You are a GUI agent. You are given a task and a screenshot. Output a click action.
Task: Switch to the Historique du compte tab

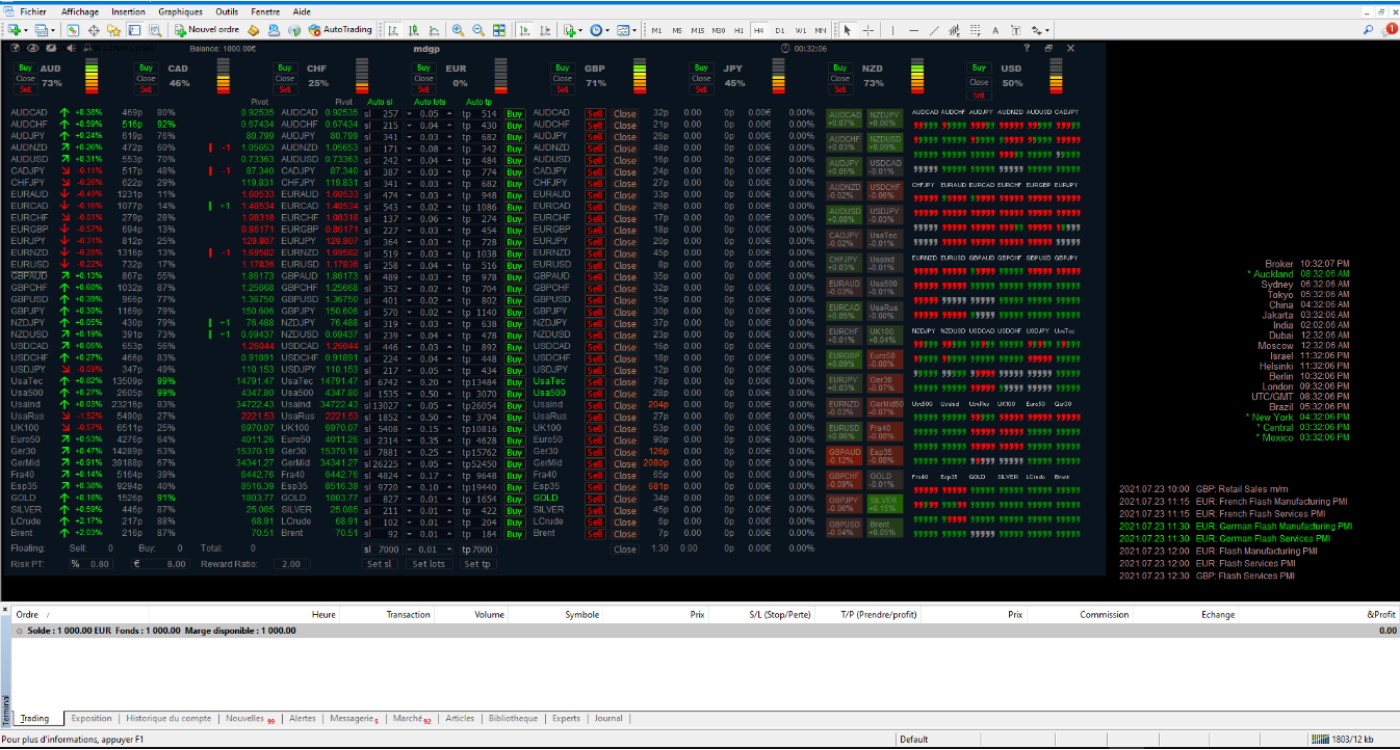[x=168, y=718]
